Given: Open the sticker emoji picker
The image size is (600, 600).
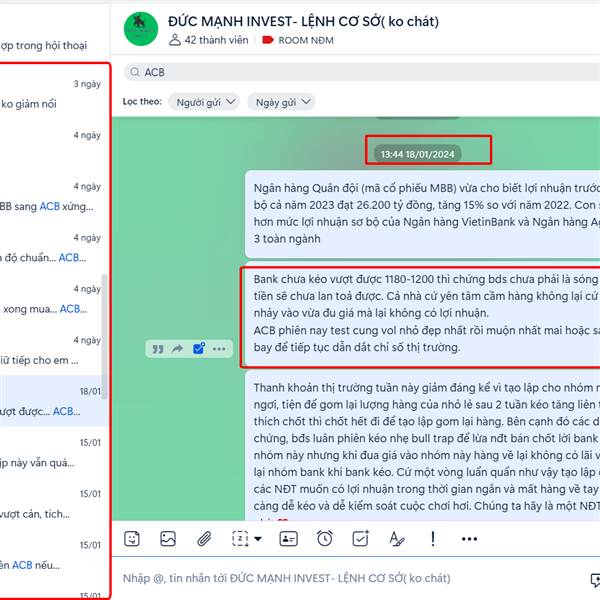Looking at the screenshot, I should 132,539.
